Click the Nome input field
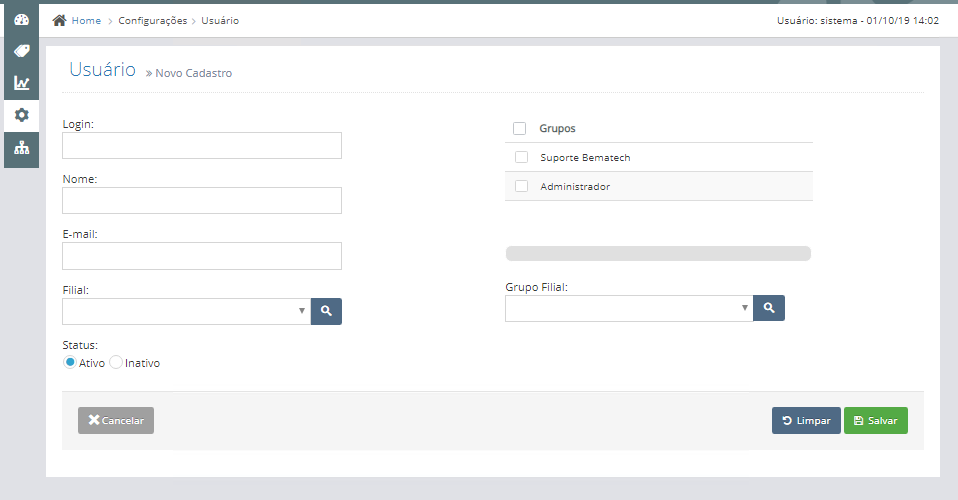 [202, 200]
